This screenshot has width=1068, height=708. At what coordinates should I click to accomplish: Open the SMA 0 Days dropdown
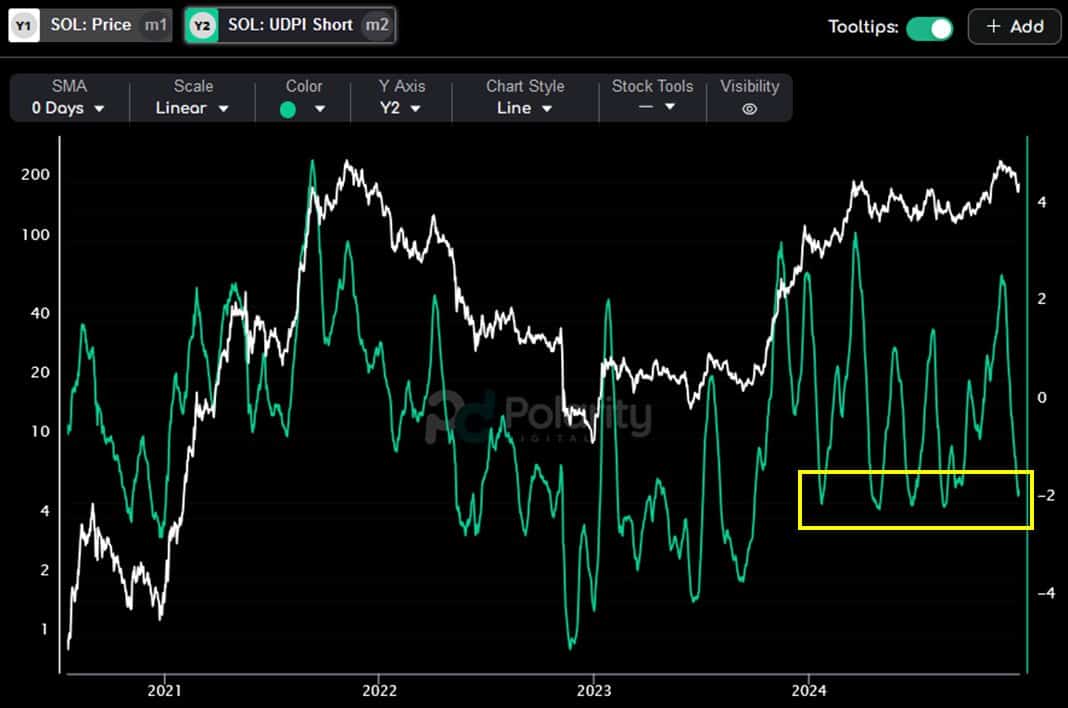click(68, 108)
